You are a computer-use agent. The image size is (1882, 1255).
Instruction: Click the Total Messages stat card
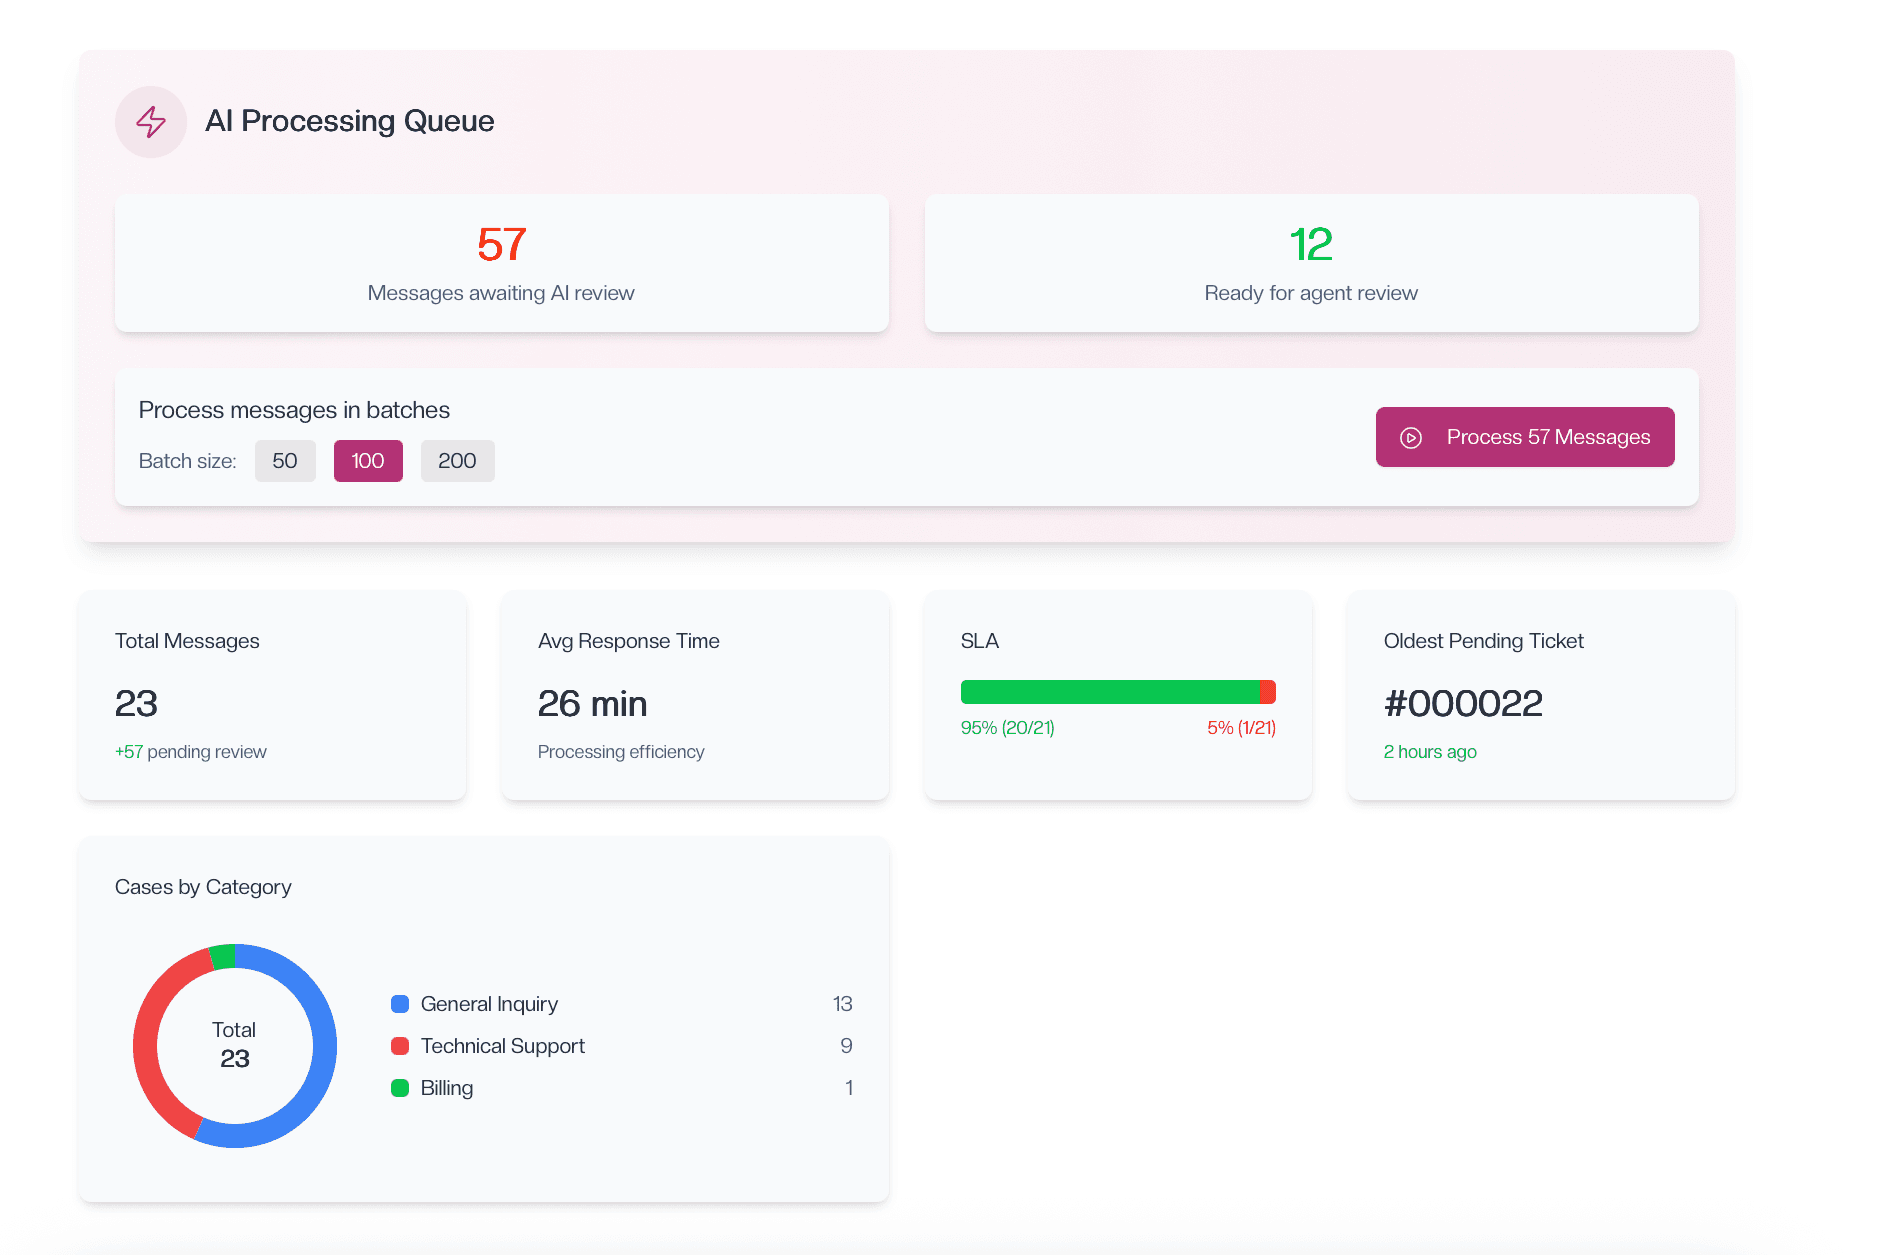click(x=271, y=696)
